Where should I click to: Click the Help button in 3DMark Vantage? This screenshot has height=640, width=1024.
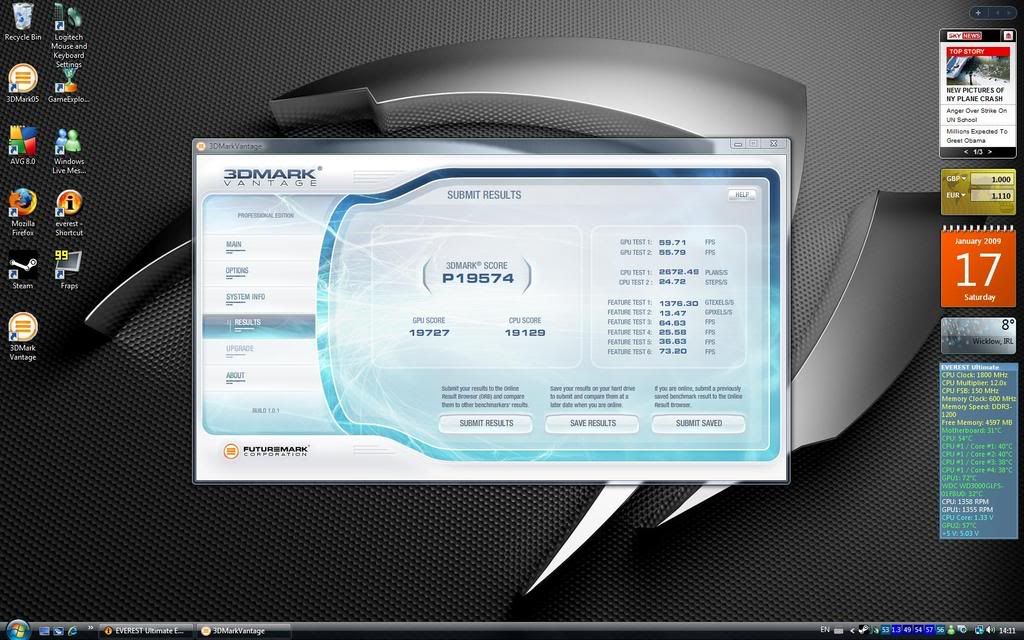click(x=742, y=195)
